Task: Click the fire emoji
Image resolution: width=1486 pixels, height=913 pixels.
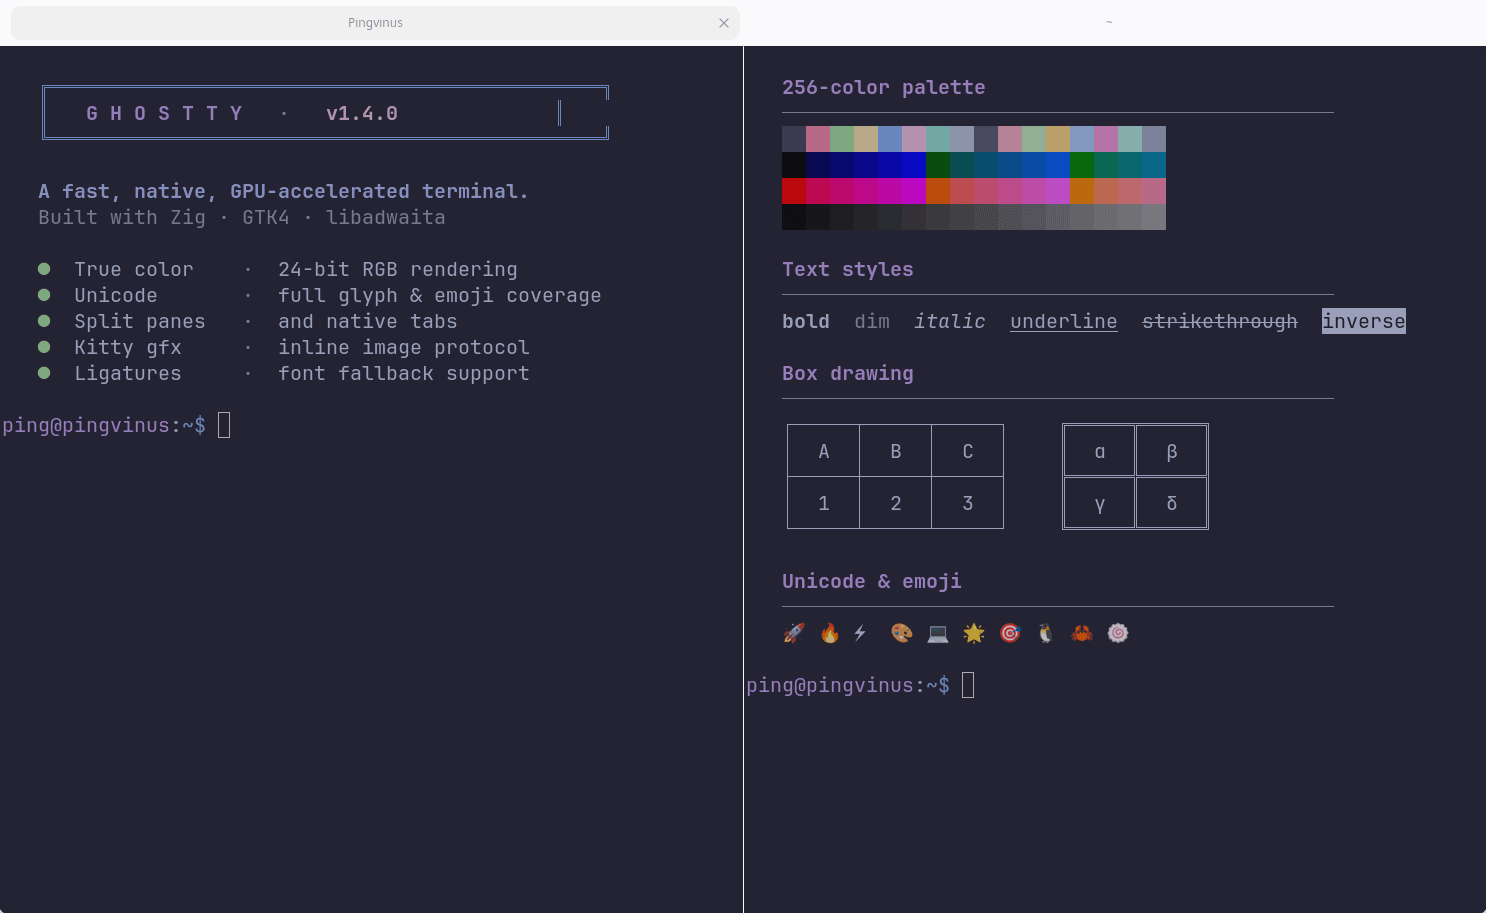Action: (x=830, y=633)
